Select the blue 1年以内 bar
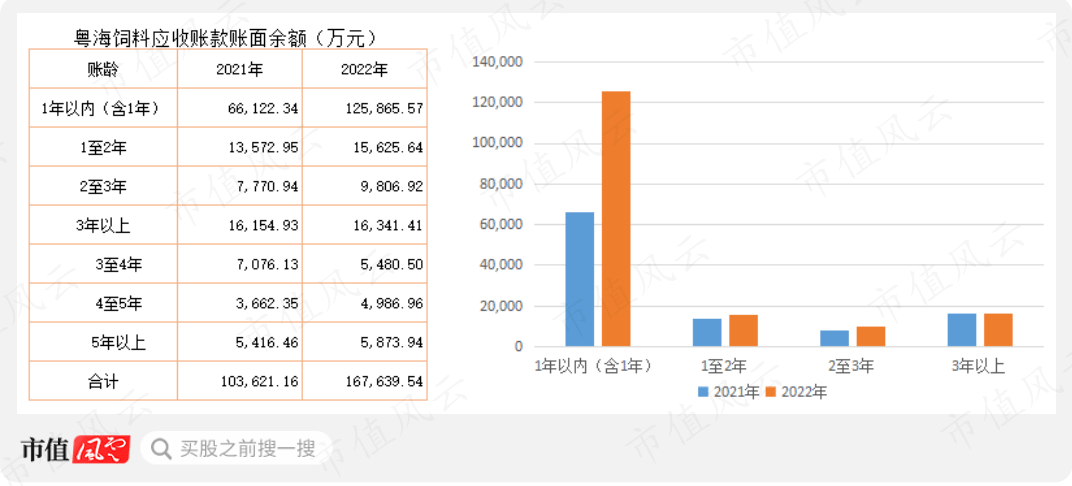Viewport: 1072px width, 486px height. coord(580,279)
